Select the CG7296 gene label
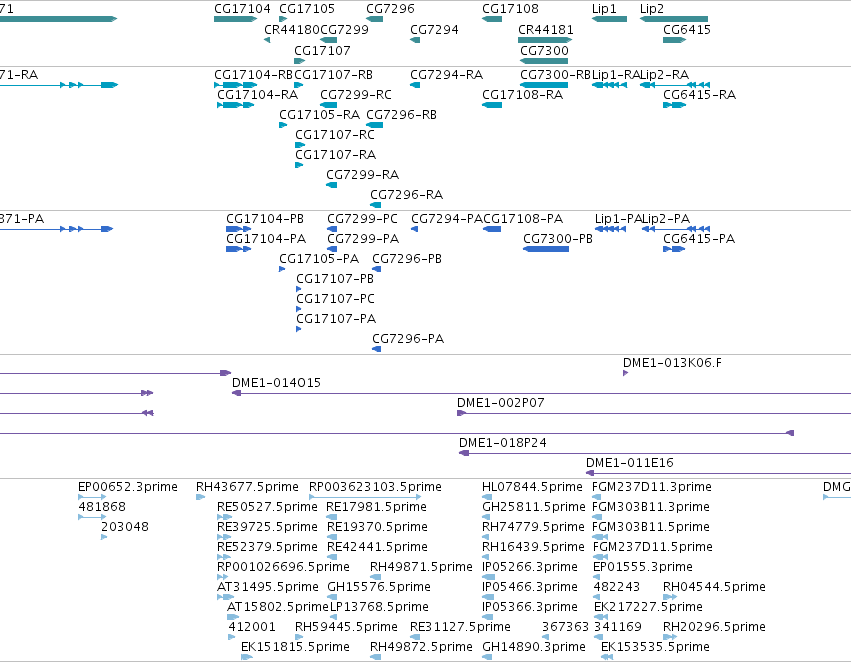This screenshot has height=662, width=851. pyautogui.click(x=390, y=9)
